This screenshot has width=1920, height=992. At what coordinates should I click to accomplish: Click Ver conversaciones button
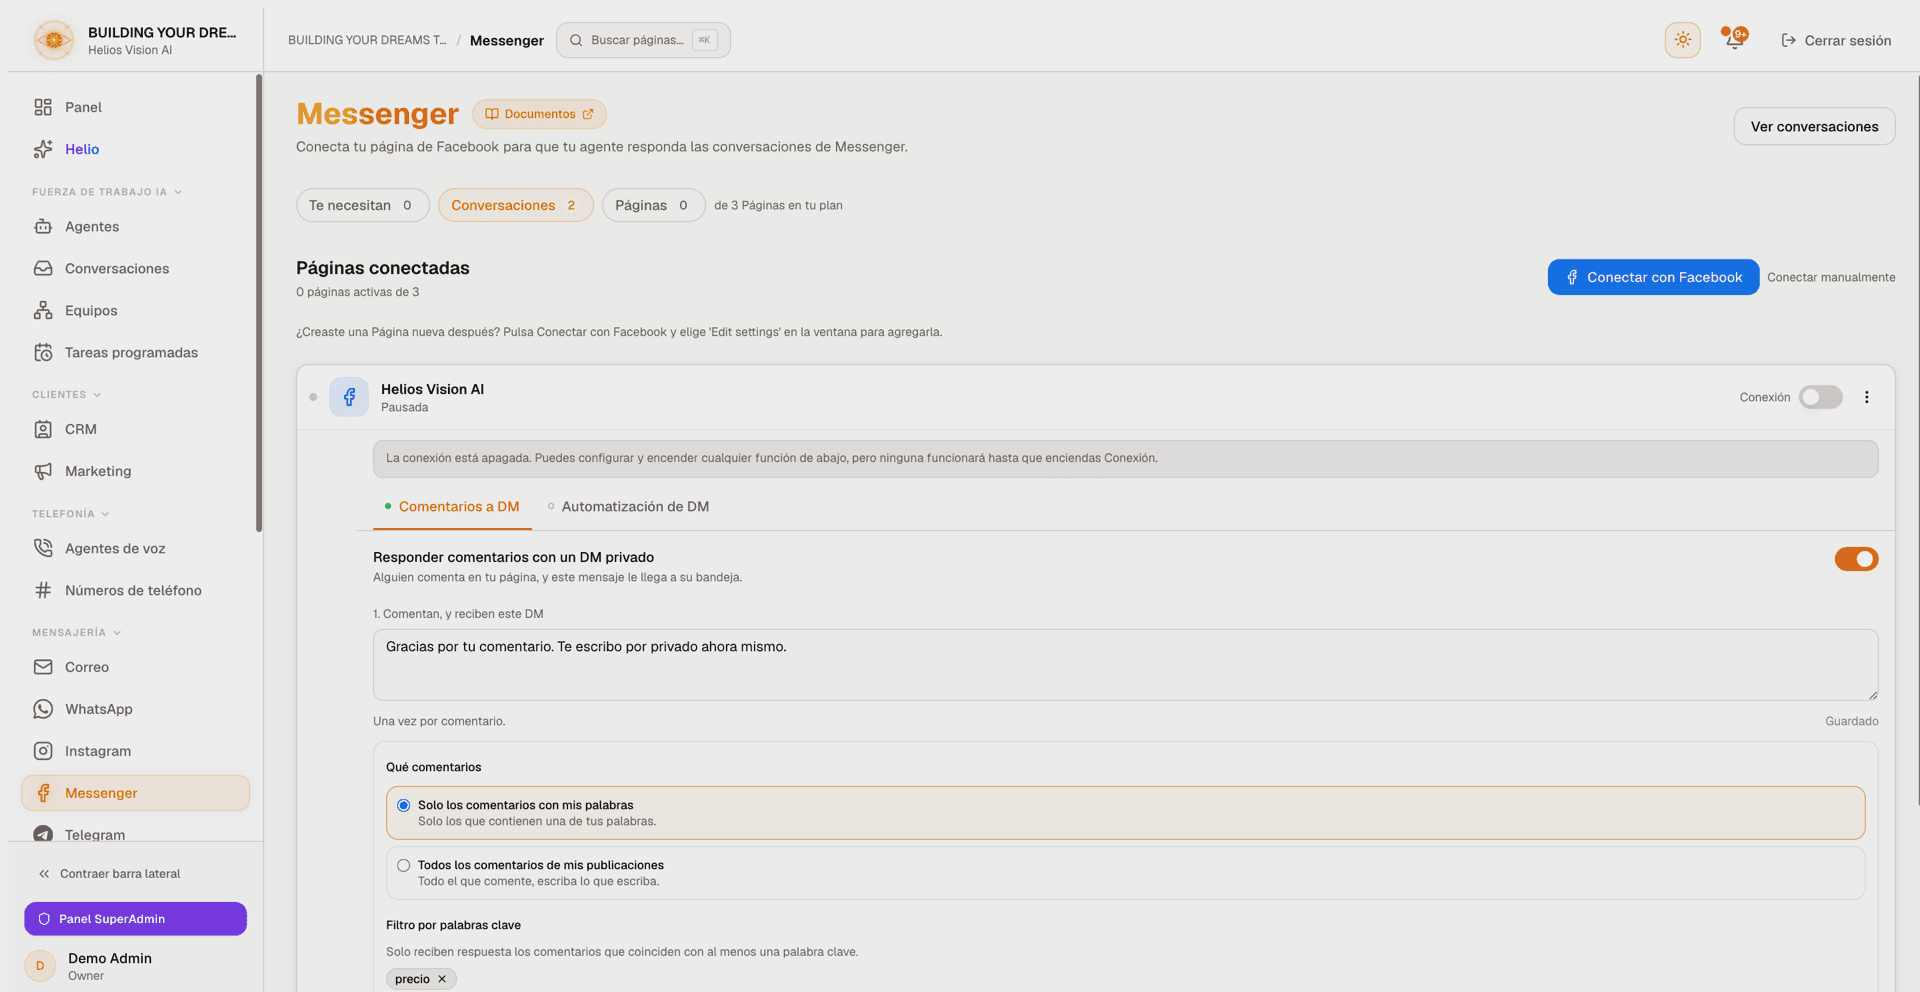tap(1814, 127)
